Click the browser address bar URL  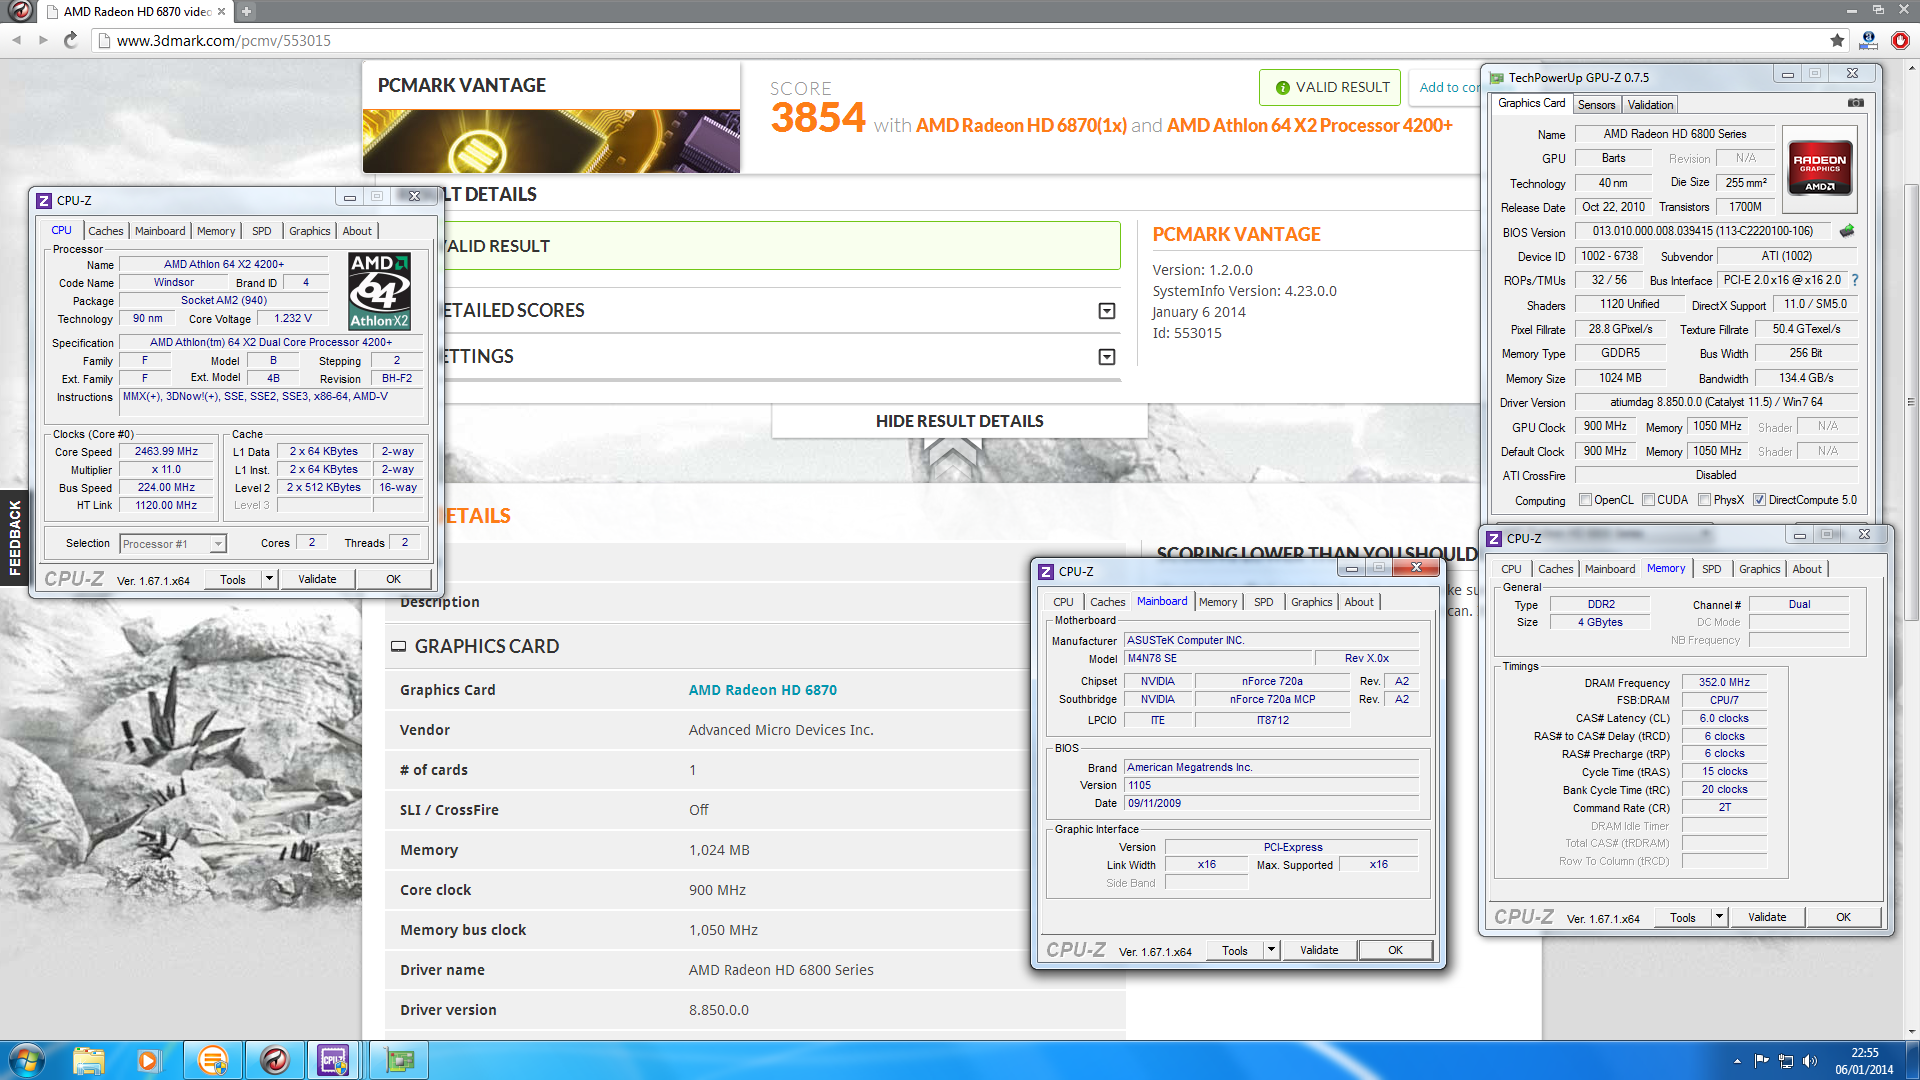click(224, 40)
